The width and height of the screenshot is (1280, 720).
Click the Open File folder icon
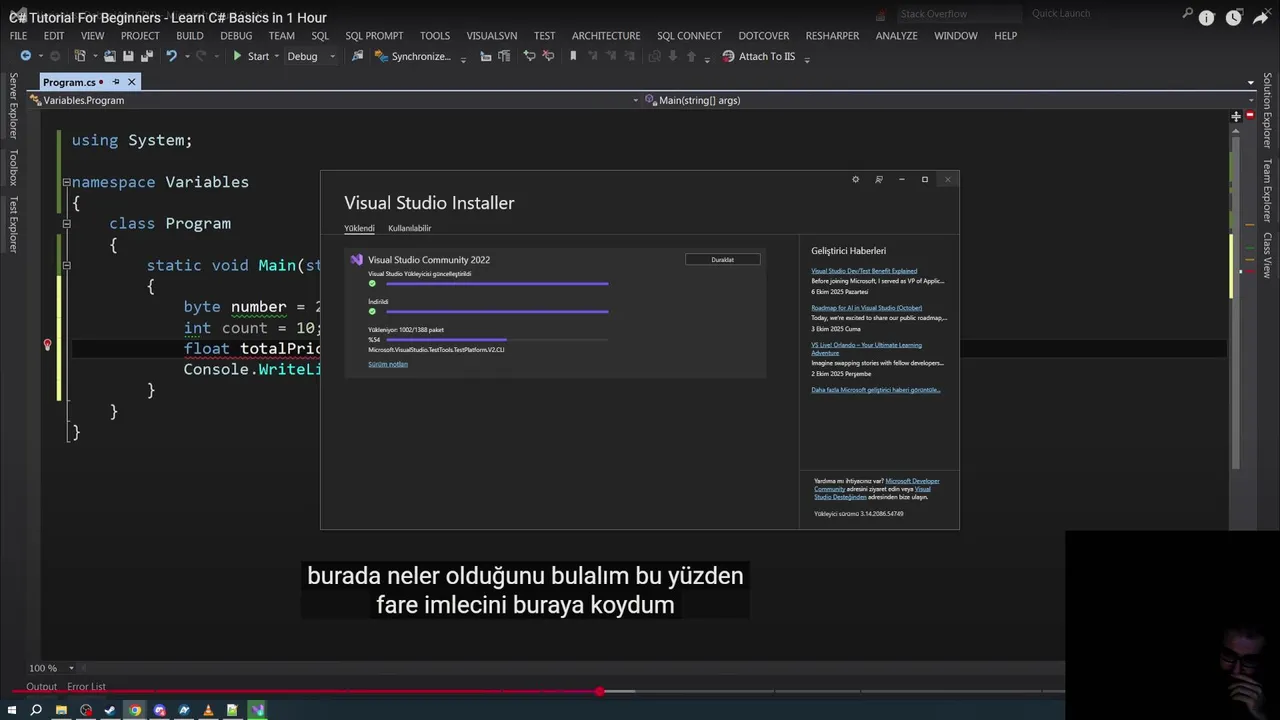click(x=110, y=56)
